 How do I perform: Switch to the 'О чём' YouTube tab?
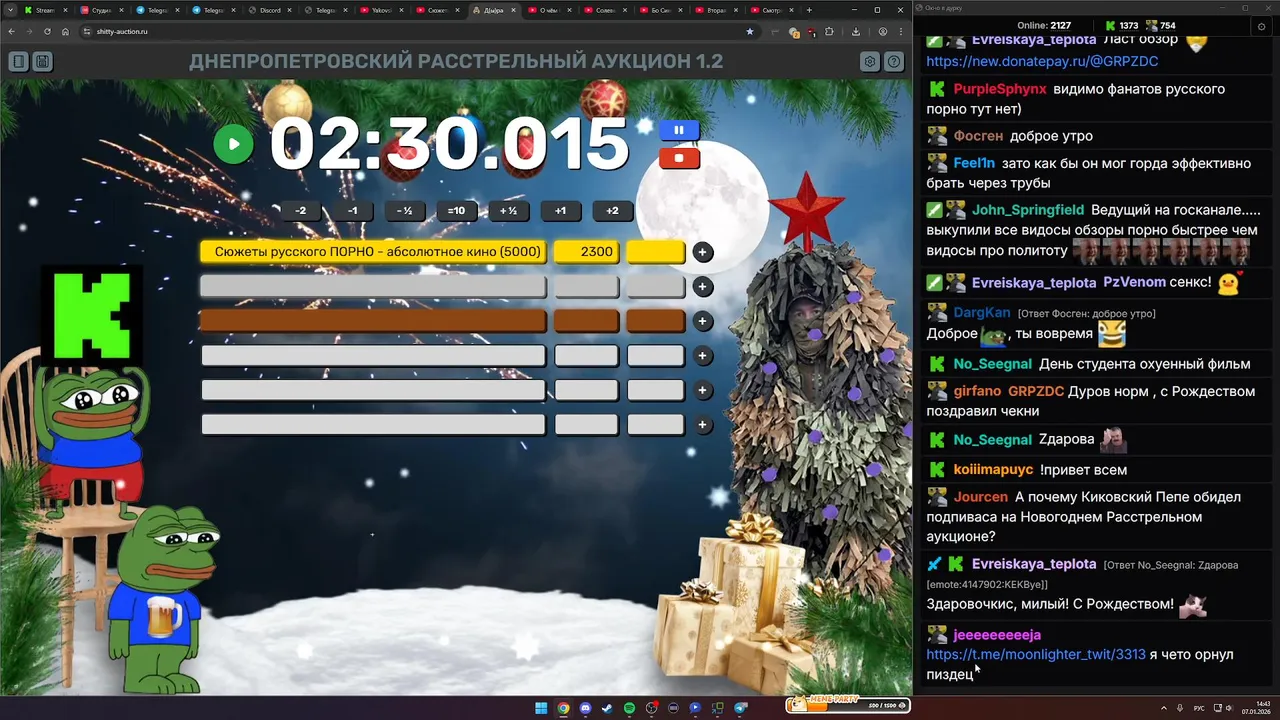548,10
